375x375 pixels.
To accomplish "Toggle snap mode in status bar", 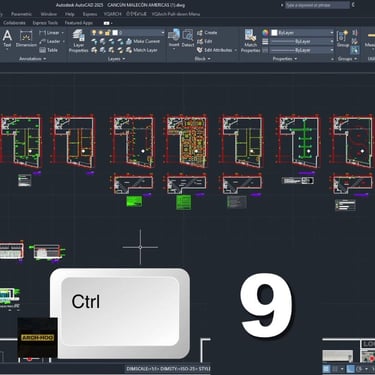I will coord(336,369).
